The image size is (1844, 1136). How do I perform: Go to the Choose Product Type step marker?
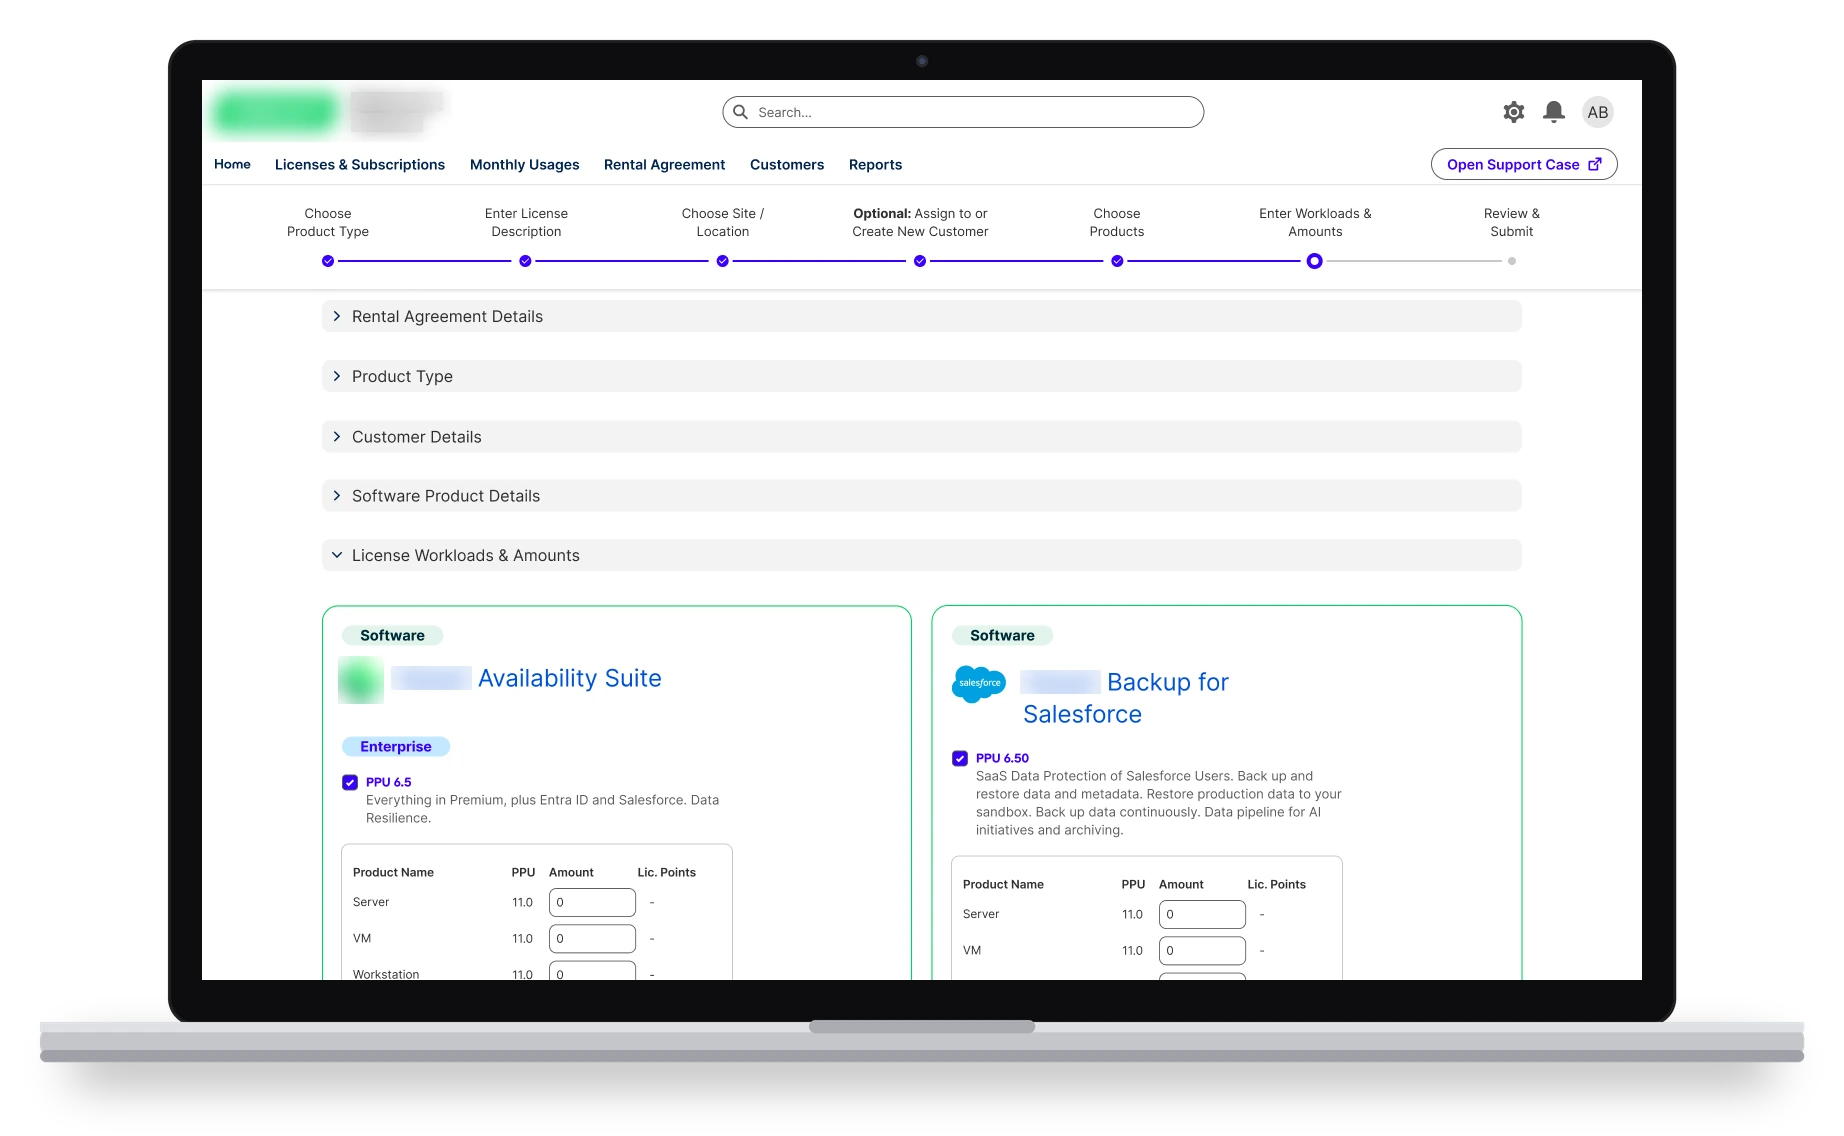tap(328, 261)
